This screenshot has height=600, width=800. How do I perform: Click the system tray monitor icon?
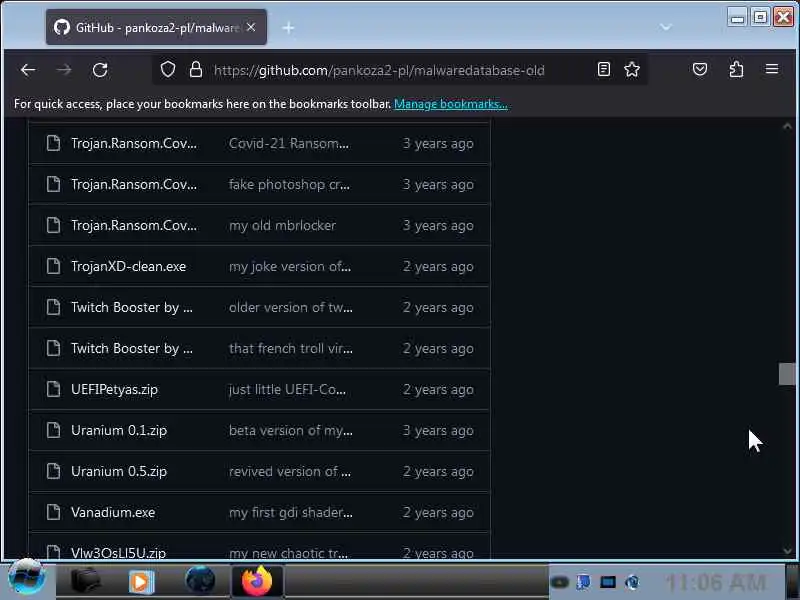[608, 582]
